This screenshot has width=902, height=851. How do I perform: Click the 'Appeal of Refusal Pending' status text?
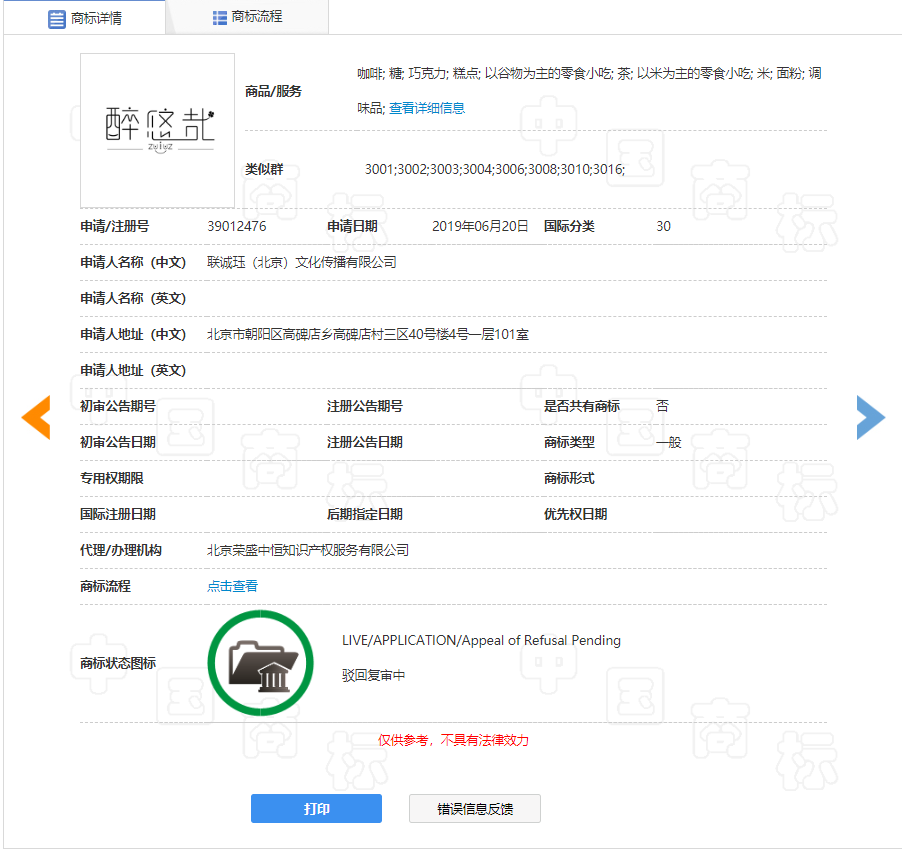(x=481, y=640)
